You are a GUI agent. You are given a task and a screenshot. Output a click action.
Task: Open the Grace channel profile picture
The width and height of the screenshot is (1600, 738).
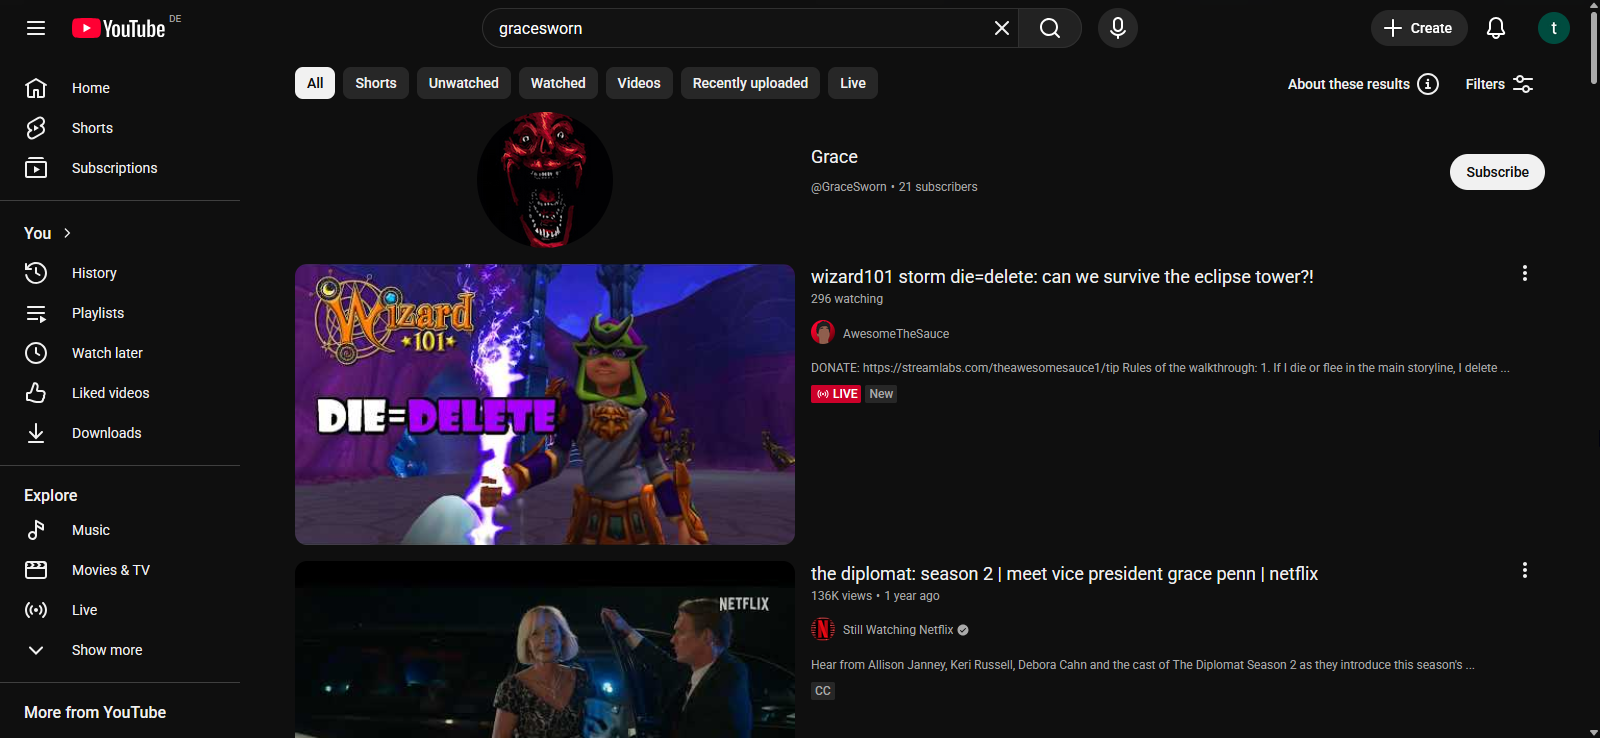545,180
